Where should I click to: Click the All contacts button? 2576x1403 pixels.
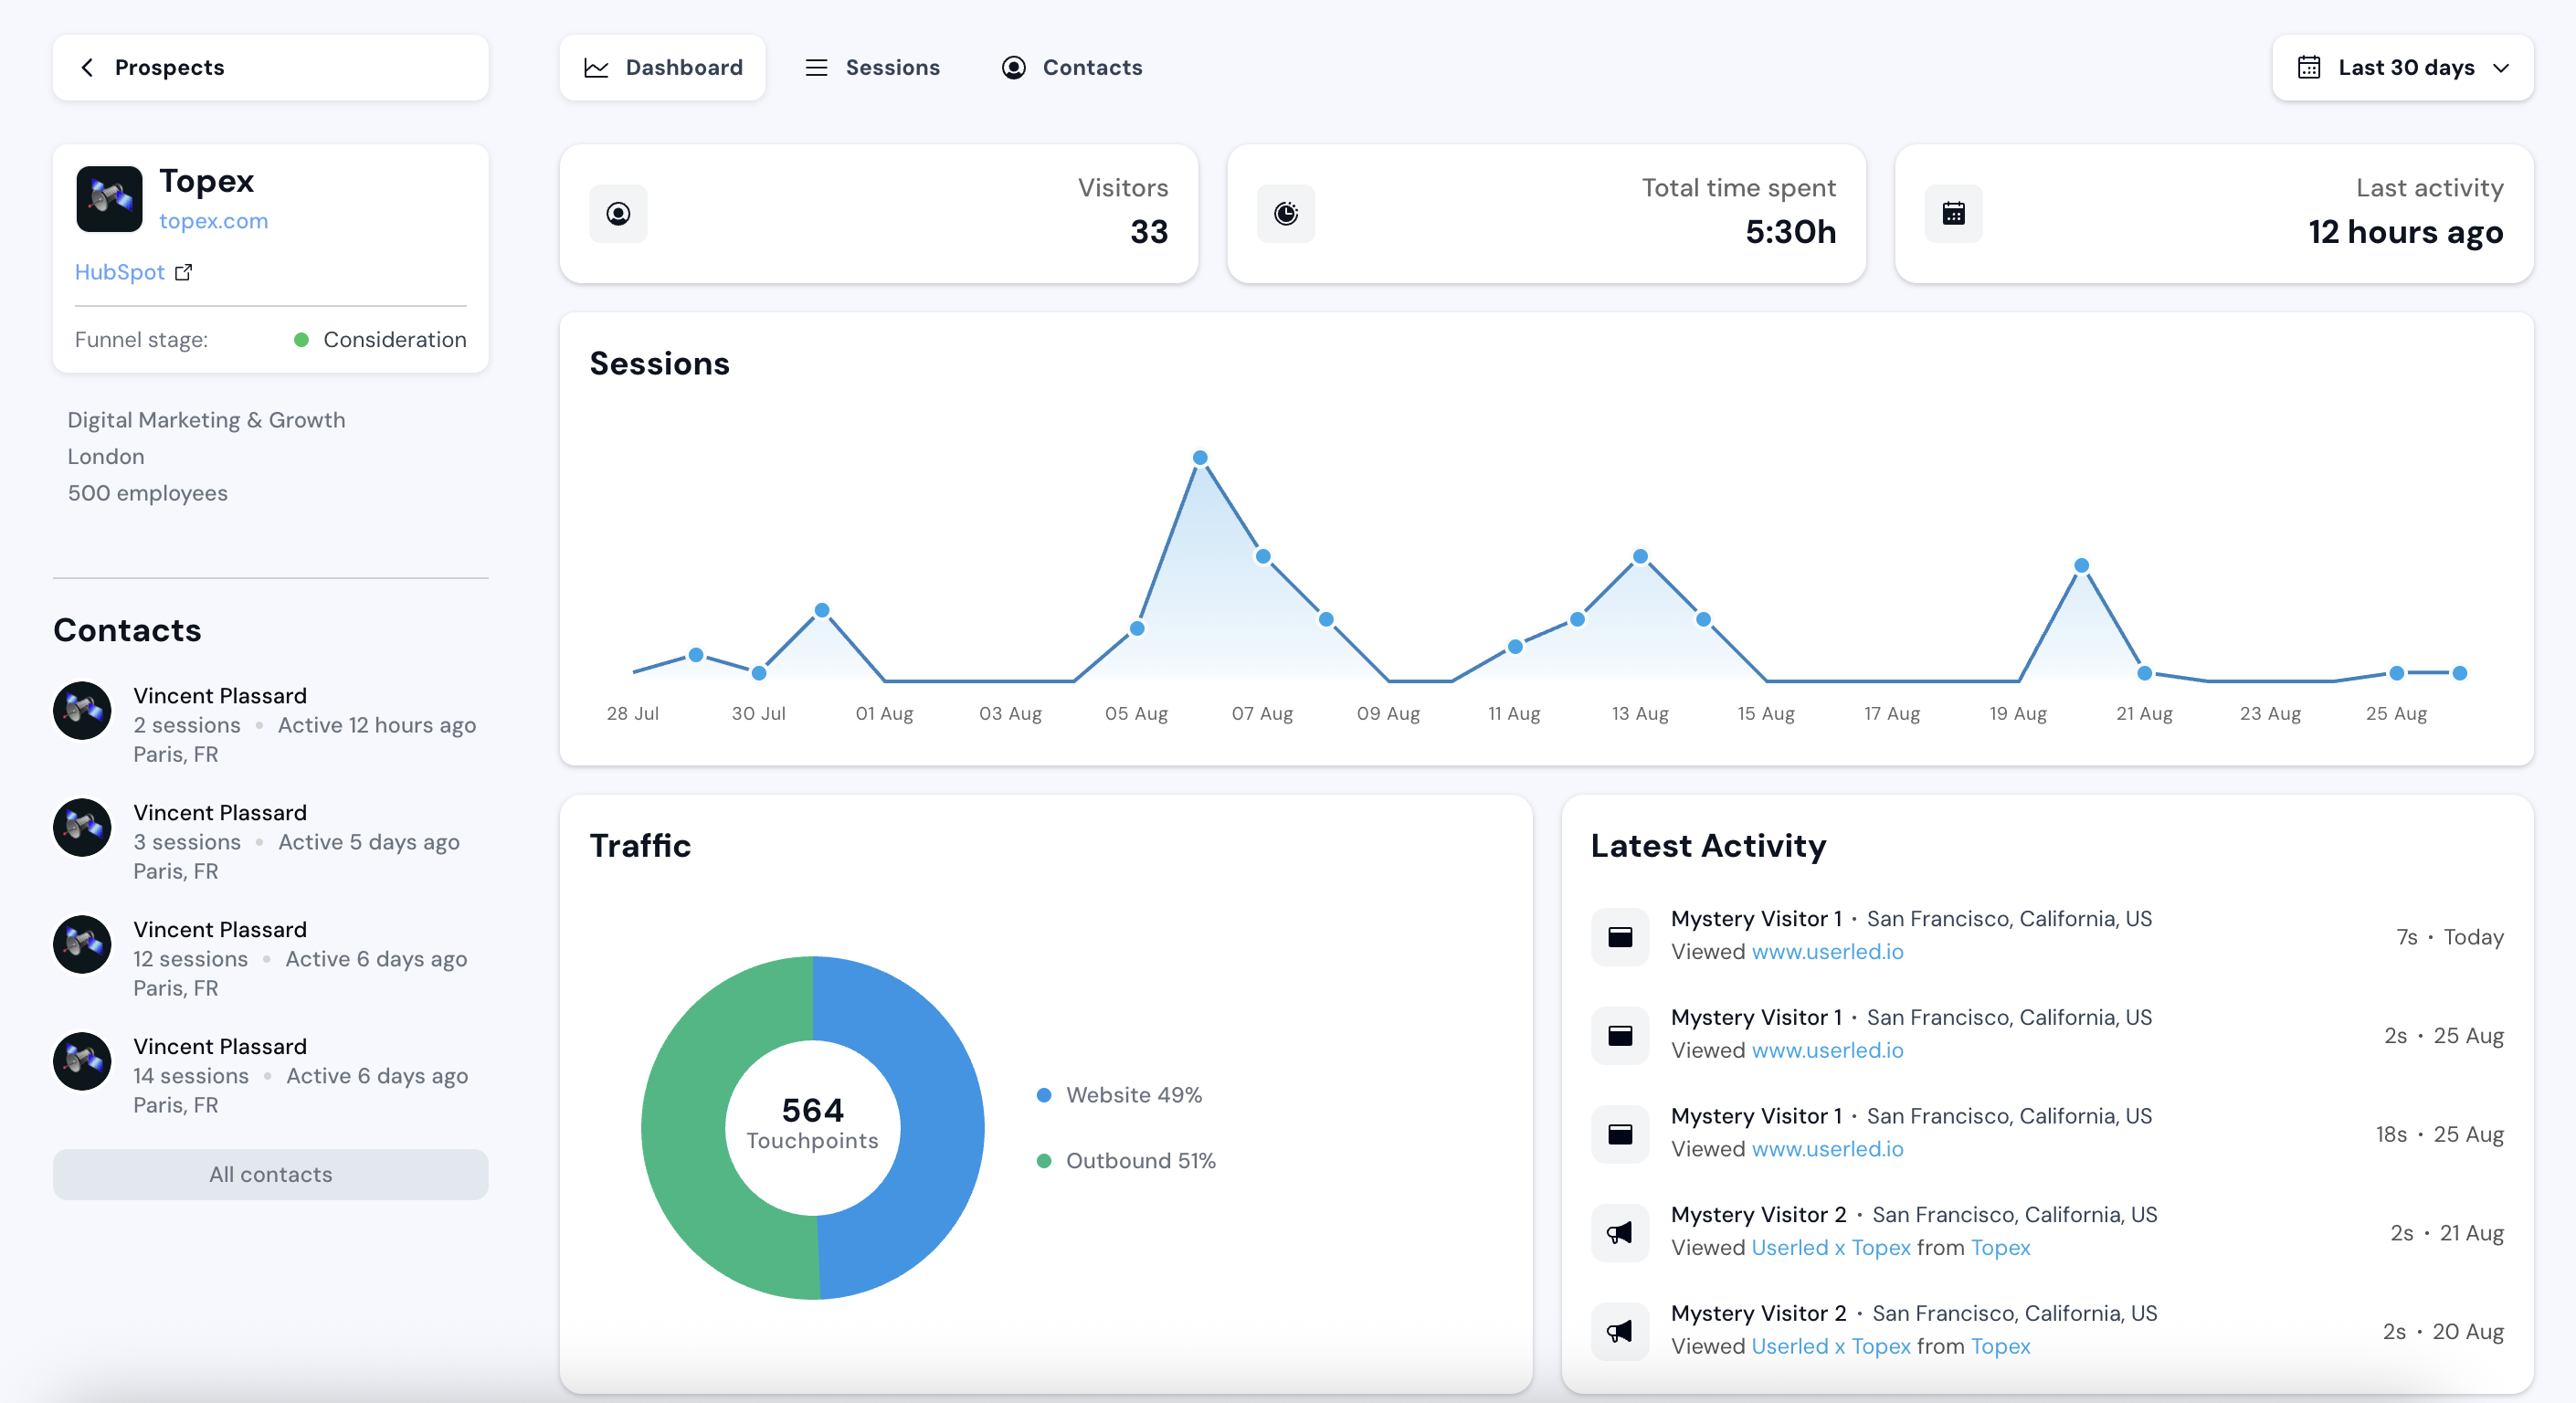[270, 1174]
